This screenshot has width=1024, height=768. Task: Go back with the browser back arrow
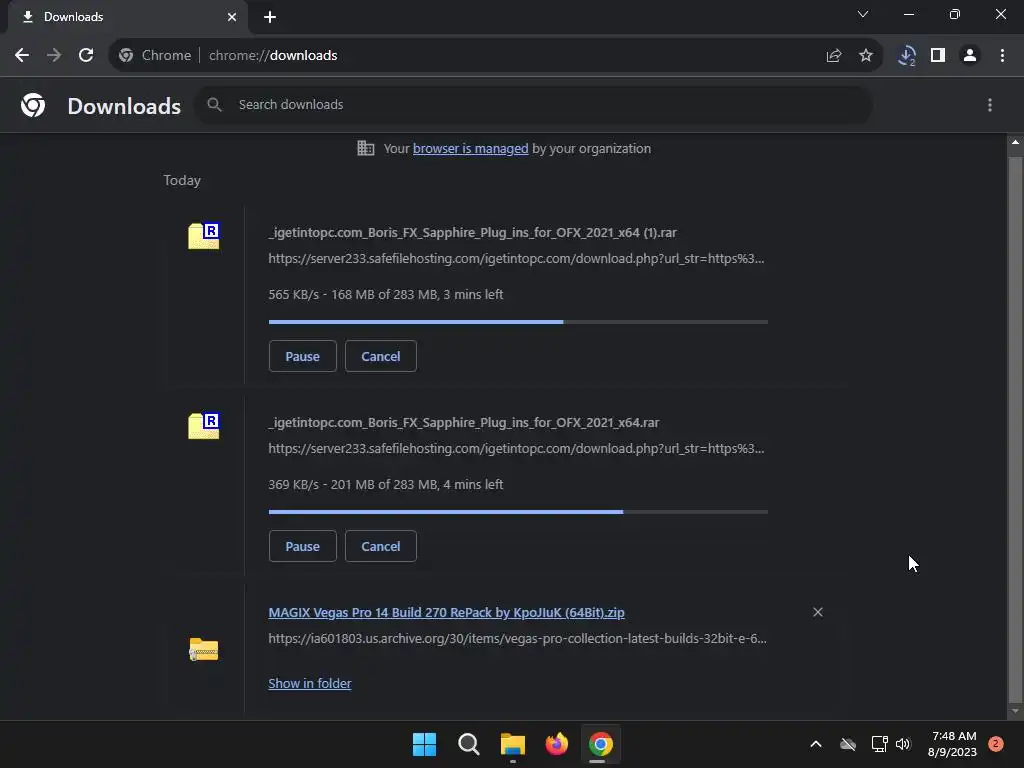[22, 56]
